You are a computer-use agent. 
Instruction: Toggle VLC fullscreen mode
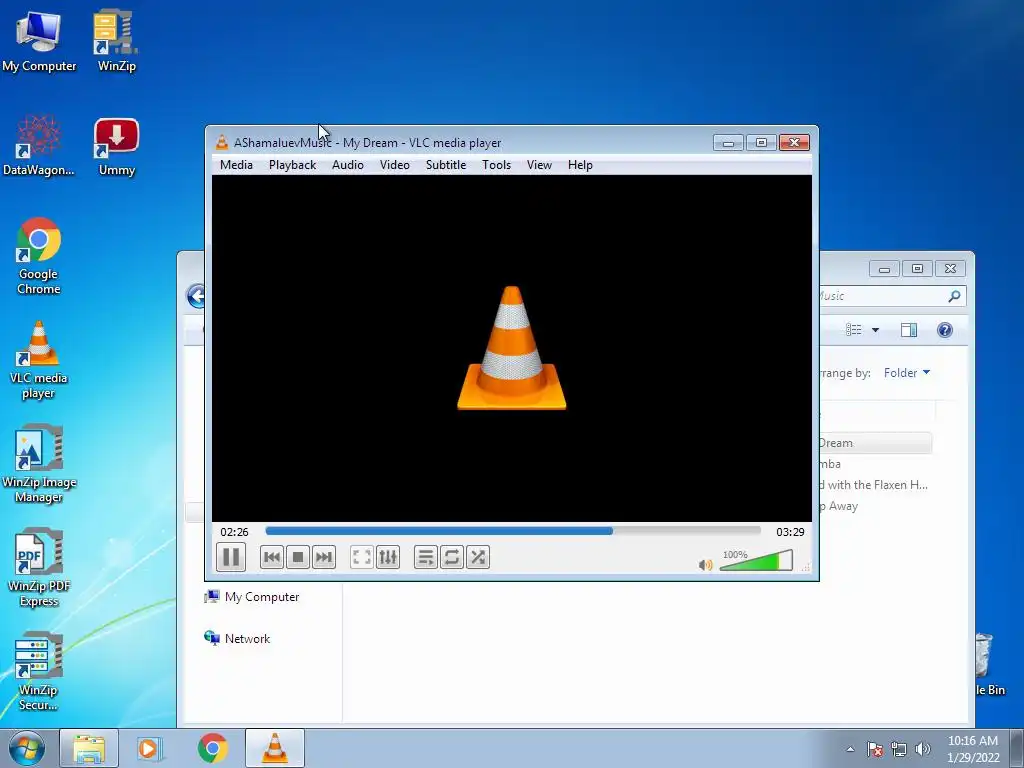pos(362,557)
